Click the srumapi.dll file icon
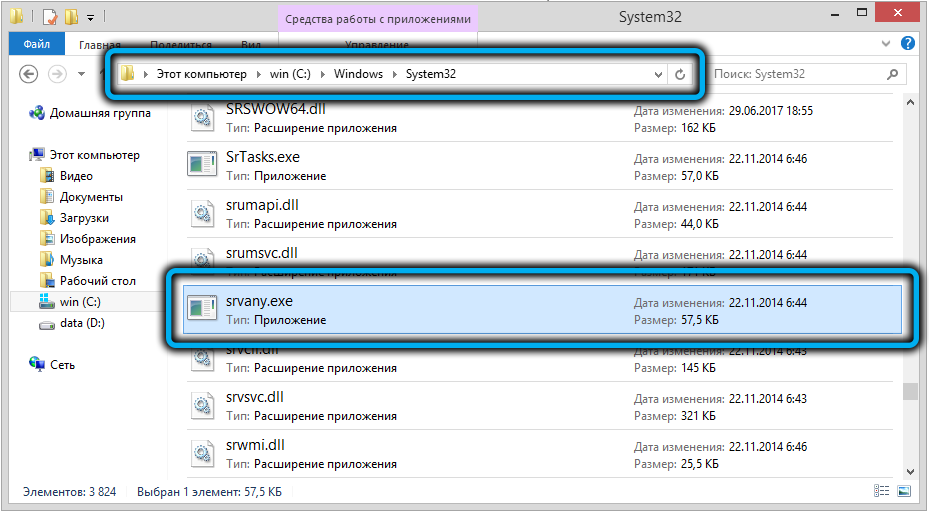929x511 pixels. click(202, 213)
